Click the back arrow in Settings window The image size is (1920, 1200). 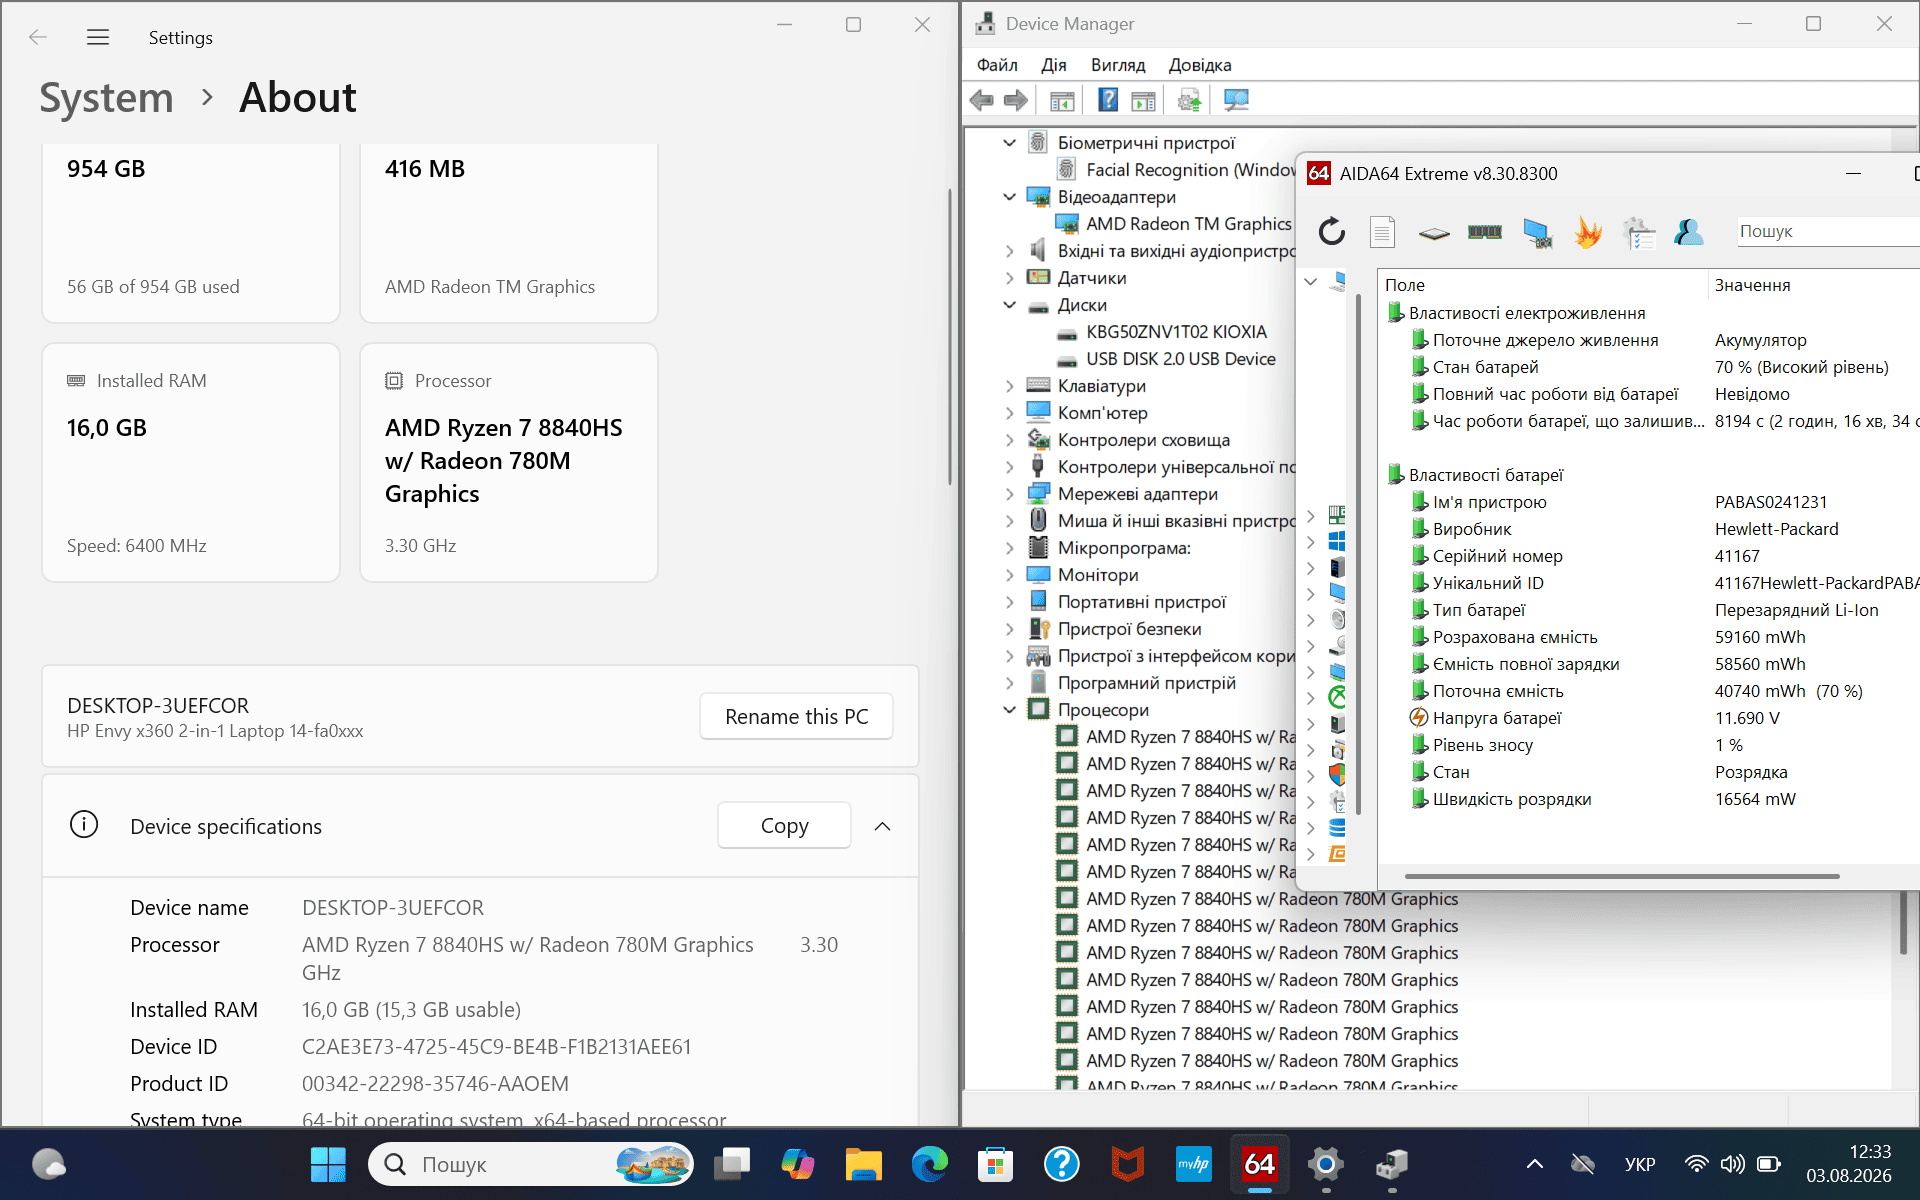pos(38,37)
